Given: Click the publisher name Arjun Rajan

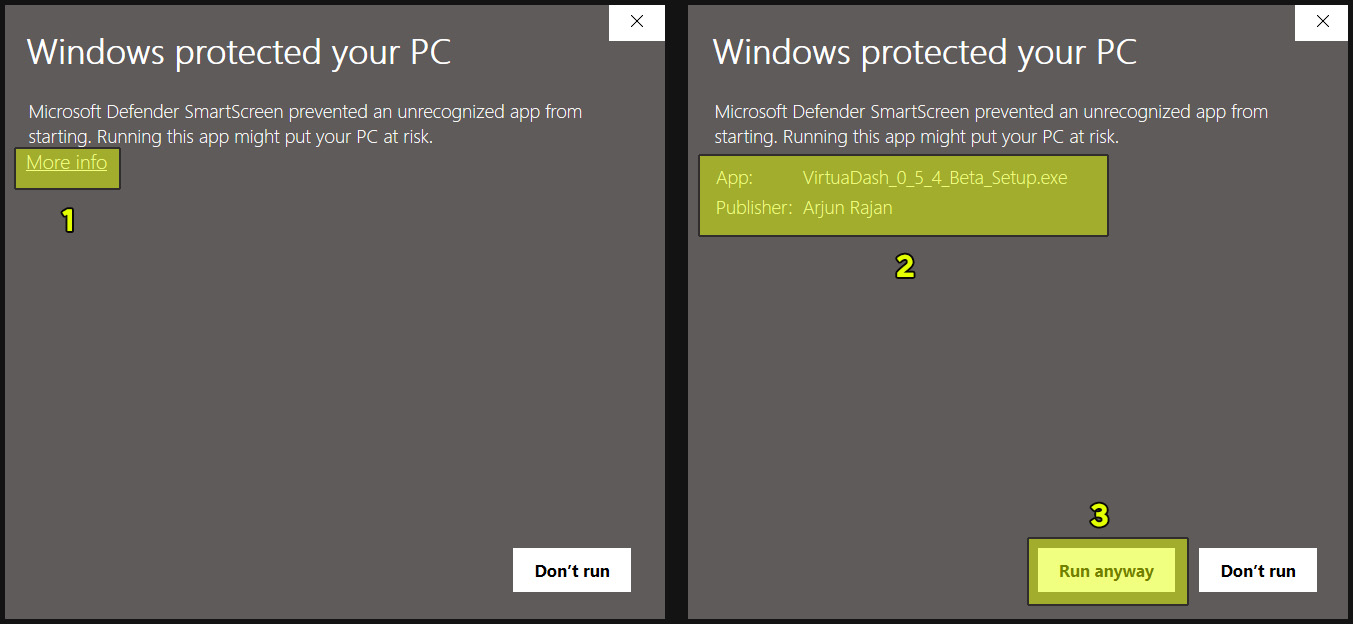Looking at the screenshot, I should pos(847,209).
